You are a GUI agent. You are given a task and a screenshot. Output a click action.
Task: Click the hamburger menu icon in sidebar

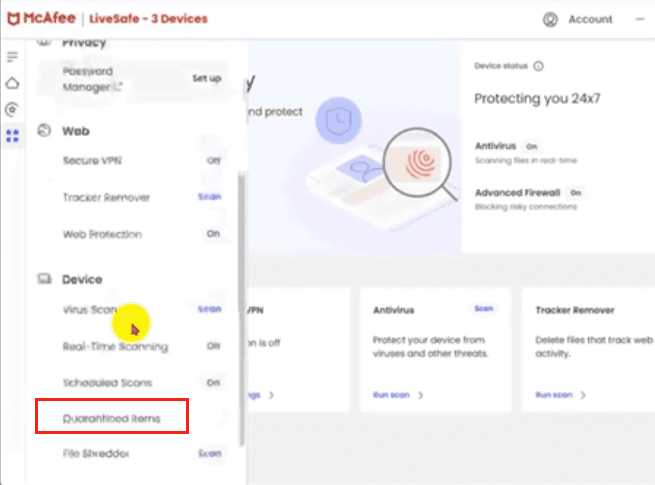tap(13, 56)
